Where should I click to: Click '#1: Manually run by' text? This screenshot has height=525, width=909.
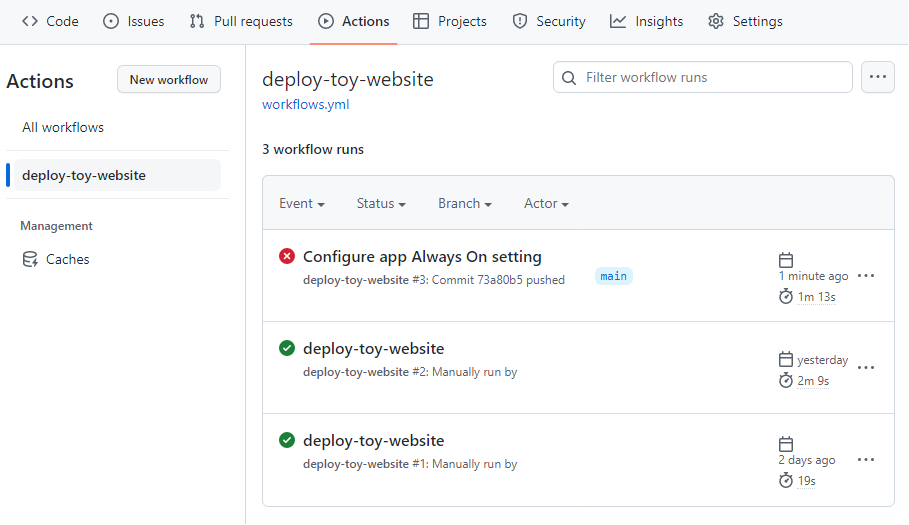point(464,464)
